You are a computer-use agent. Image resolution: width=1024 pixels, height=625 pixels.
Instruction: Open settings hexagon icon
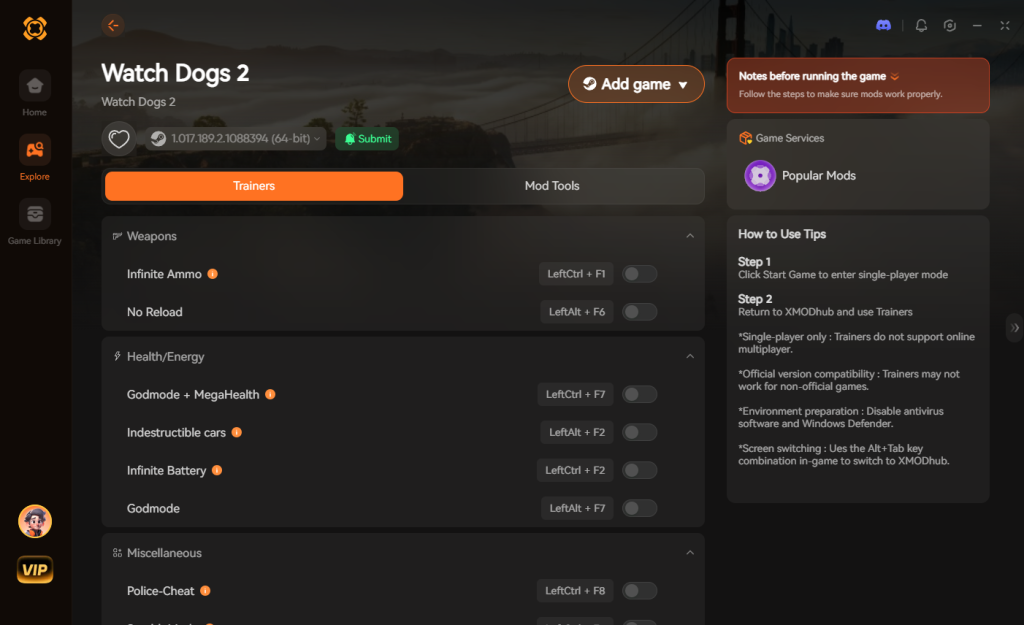click(x=950, y=25)
